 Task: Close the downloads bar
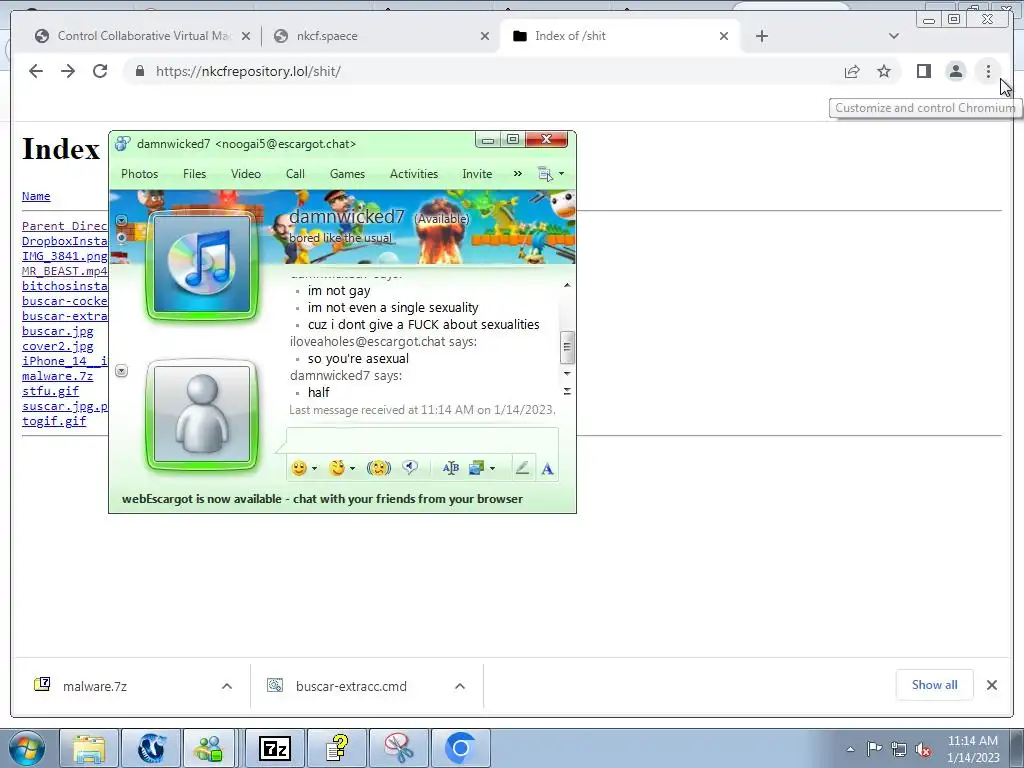991,684
